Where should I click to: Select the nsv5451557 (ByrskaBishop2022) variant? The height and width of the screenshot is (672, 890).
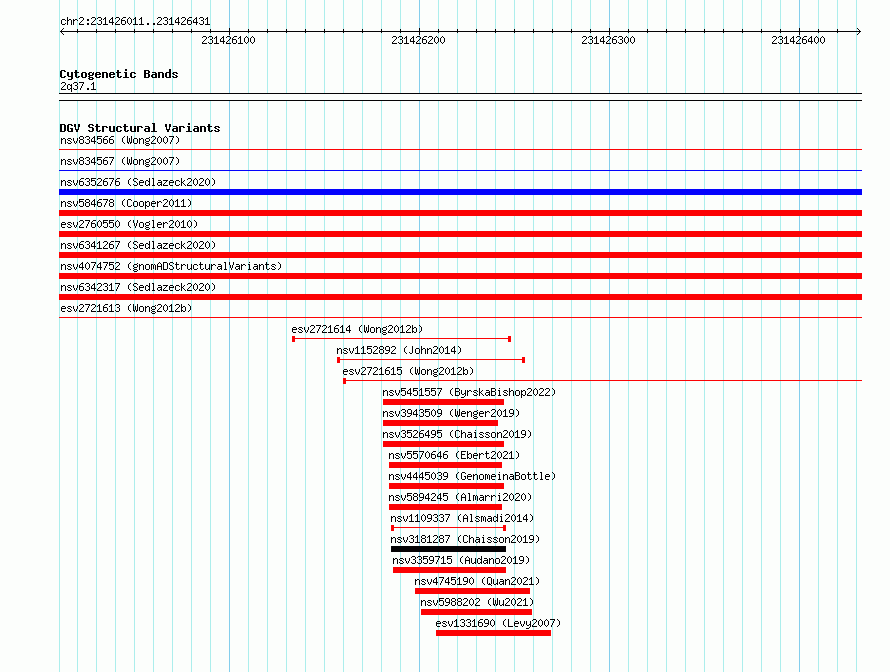pyautogui.click(x=469, y=392)
